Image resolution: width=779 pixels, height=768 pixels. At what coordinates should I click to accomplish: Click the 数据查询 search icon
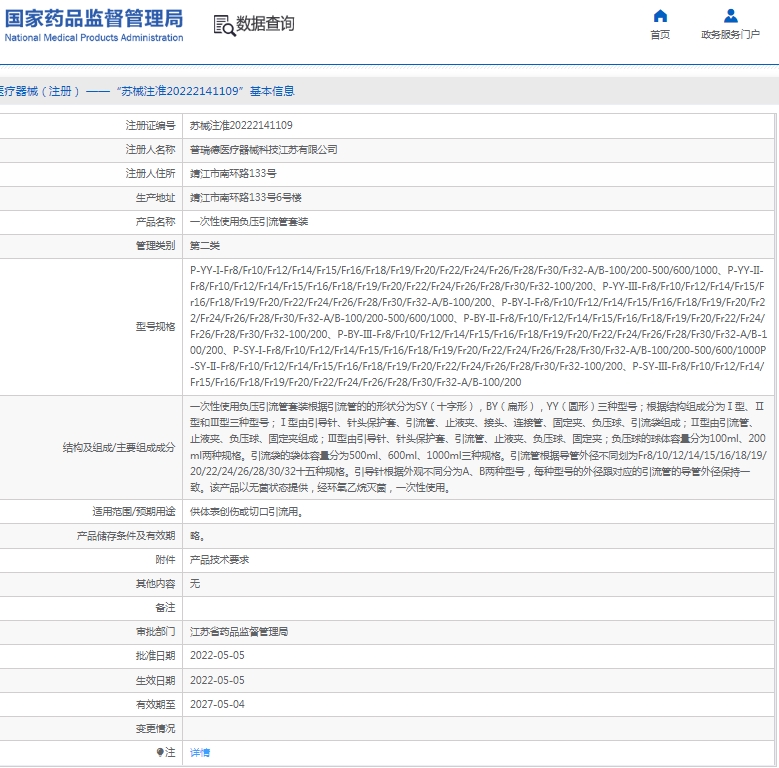point(224,25)
